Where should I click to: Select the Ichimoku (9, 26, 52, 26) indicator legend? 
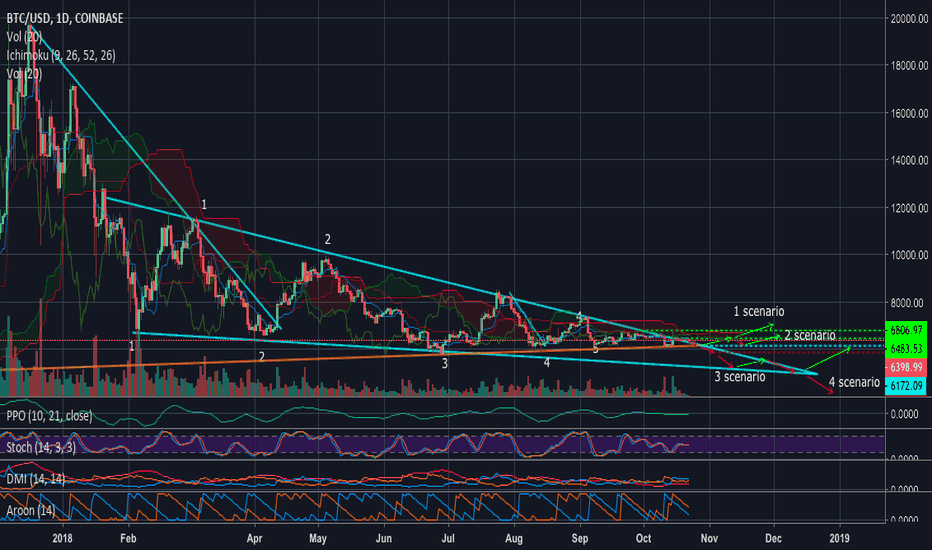pyautogui.click(x=61, y=55)
